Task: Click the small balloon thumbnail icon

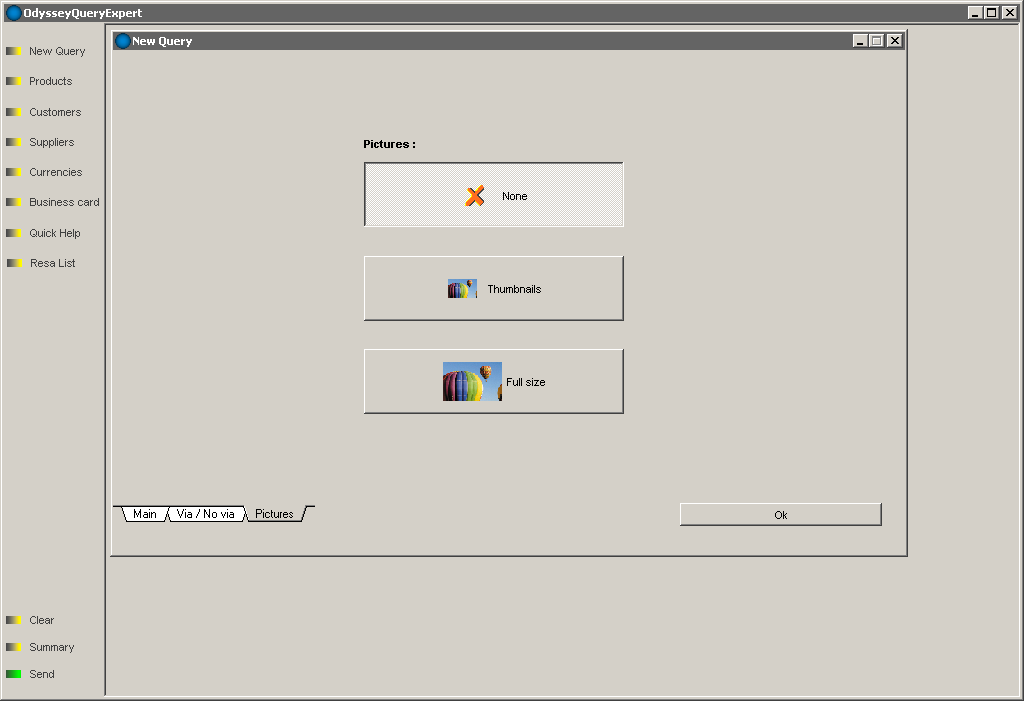Action: 462,289
